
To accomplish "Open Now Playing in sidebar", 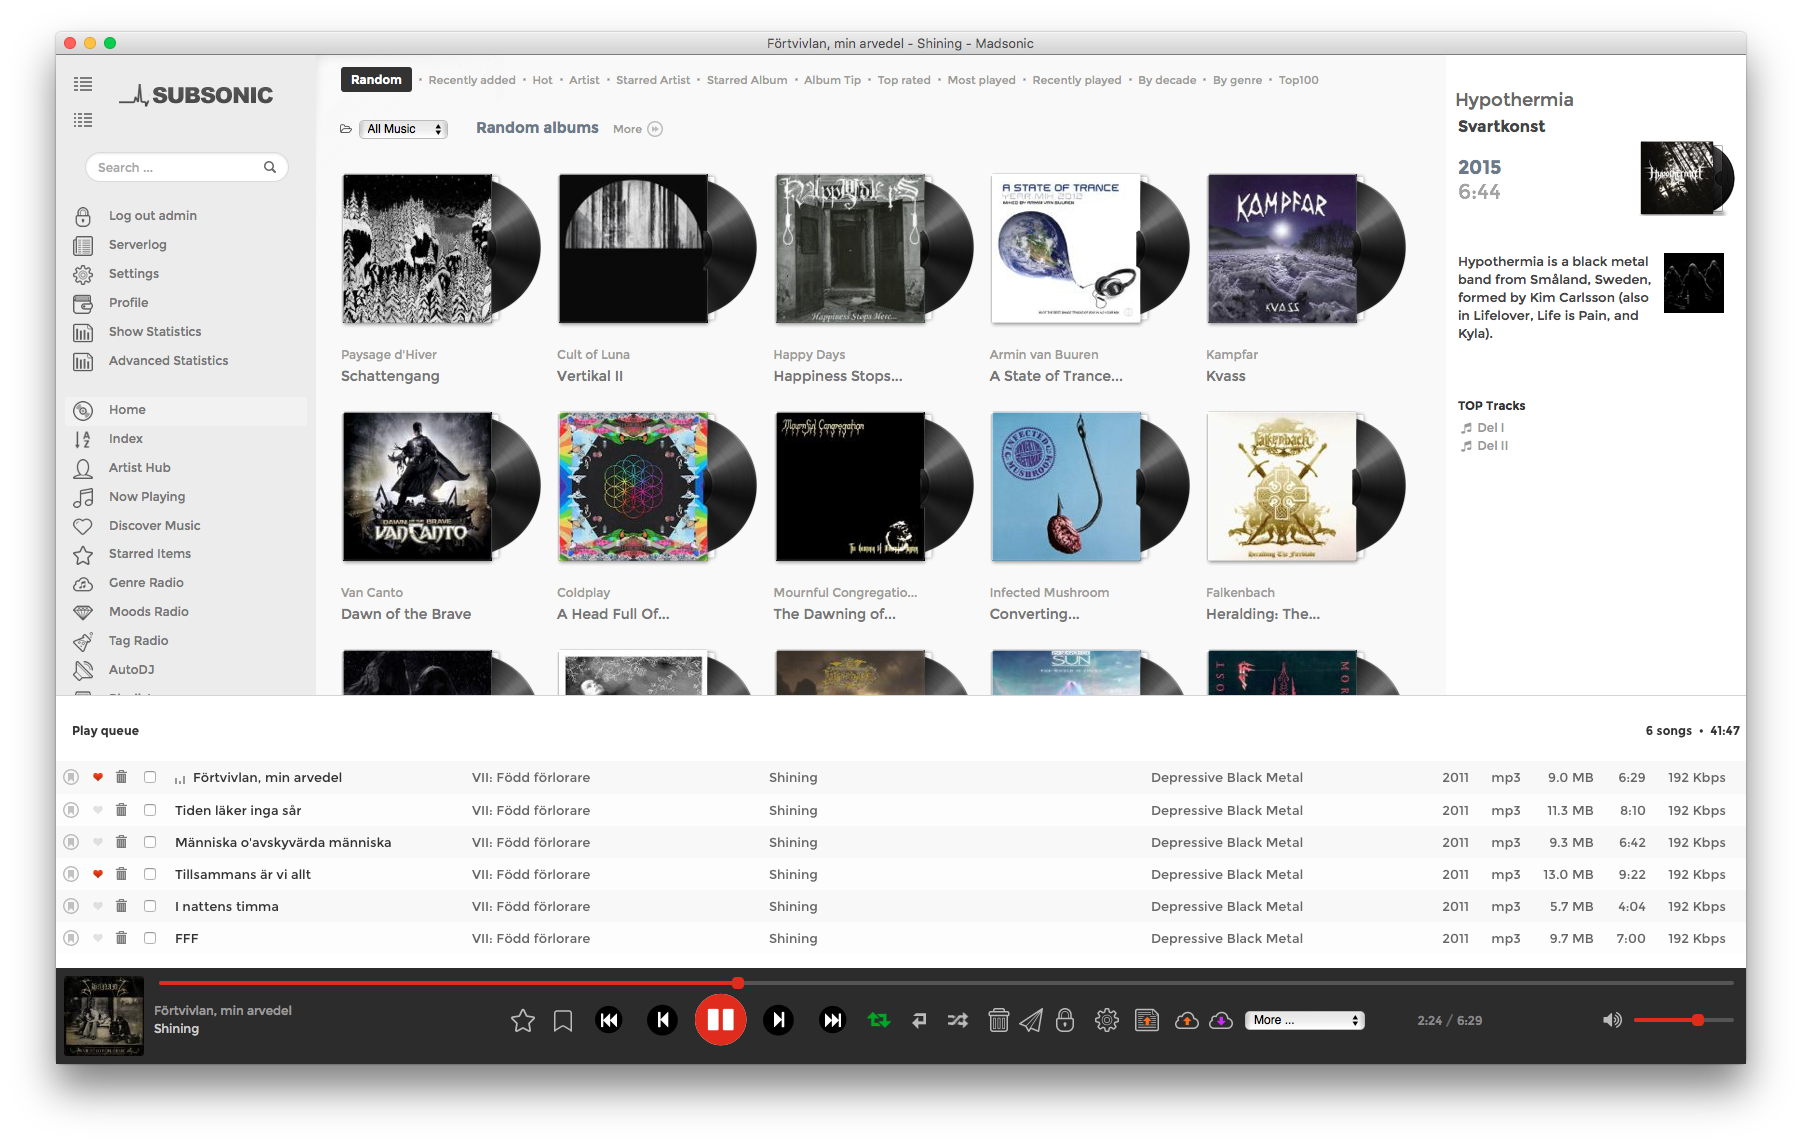I will 147,496.
